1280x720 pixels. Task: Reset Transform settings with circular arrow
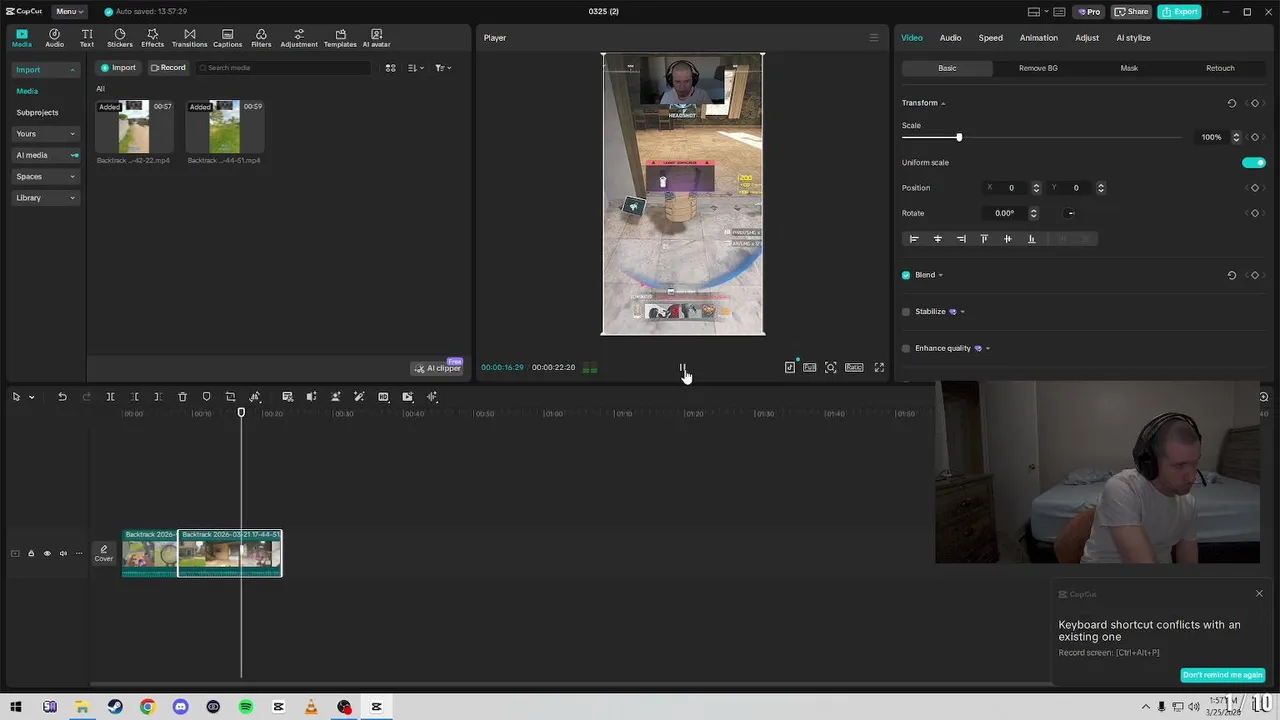[1231, 103]
